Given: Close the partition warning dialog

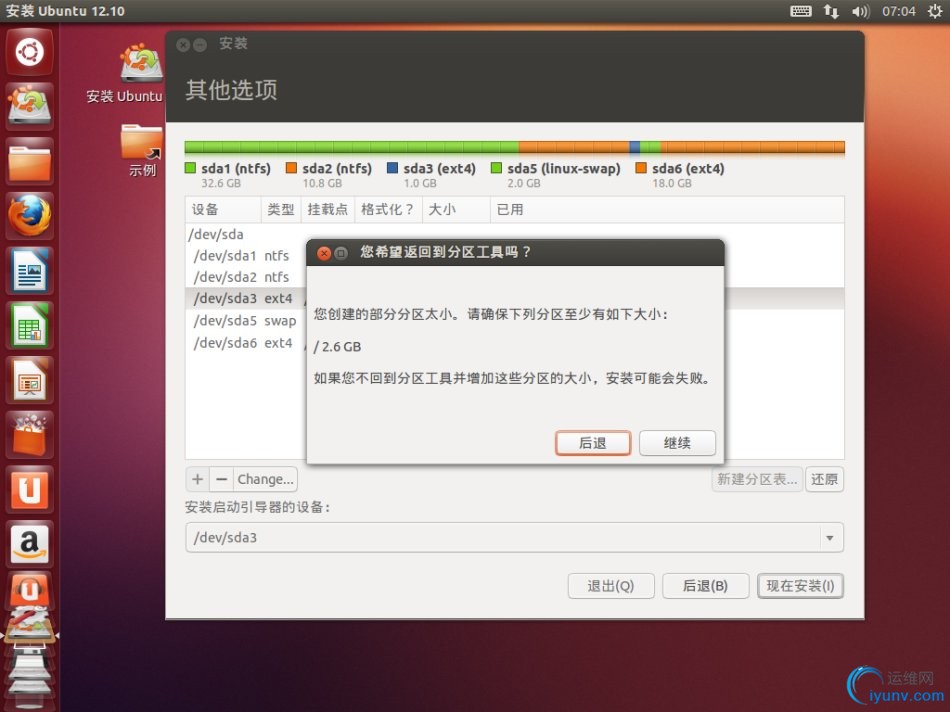Looking at the screenshot, I should pos(324,253).
